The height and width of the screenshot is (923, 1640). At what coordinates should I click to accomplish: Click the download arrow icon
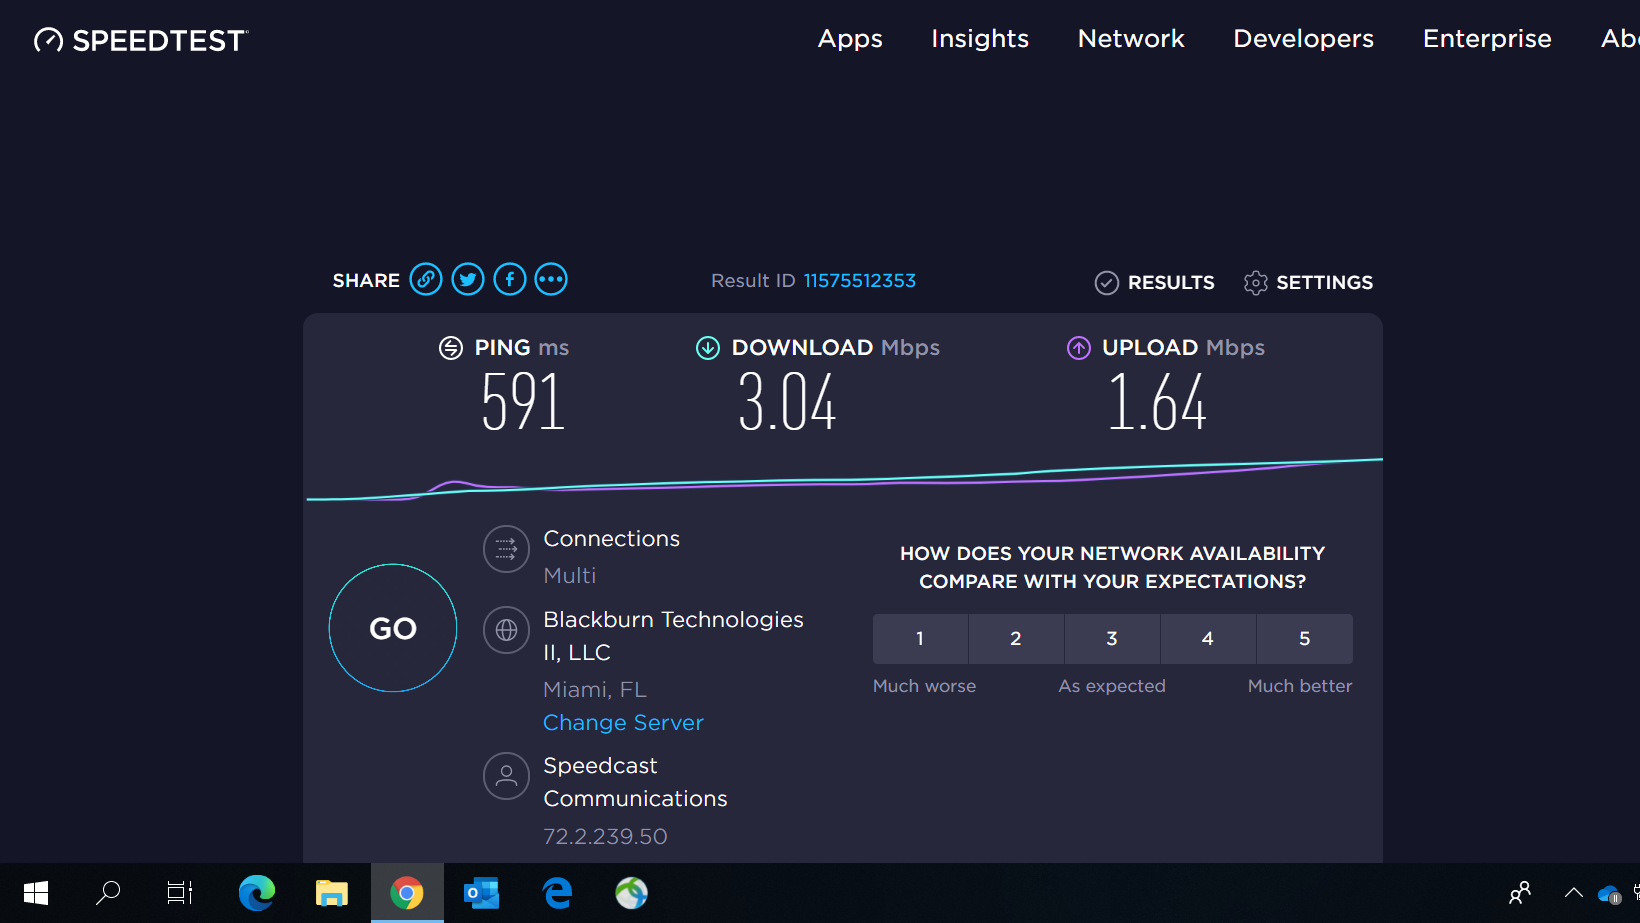point(708,348)
